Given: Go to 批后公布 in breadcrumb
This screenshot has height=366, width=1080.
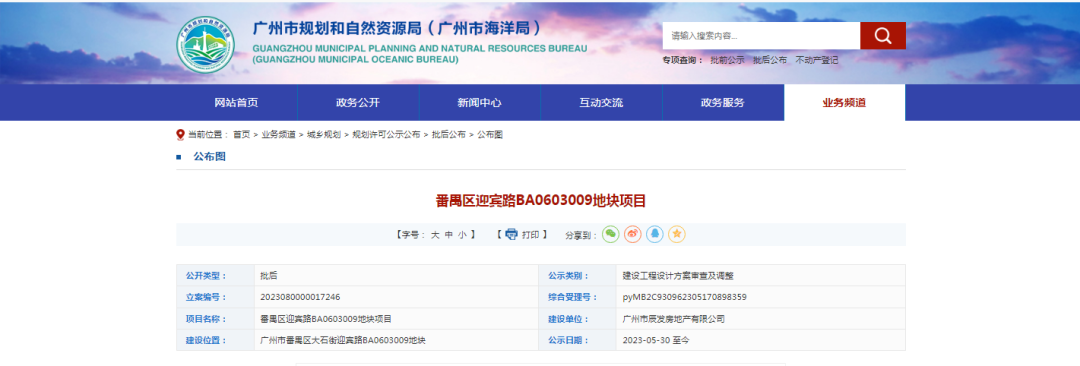Looking at the screenshot, I should (x=448, y=134).
